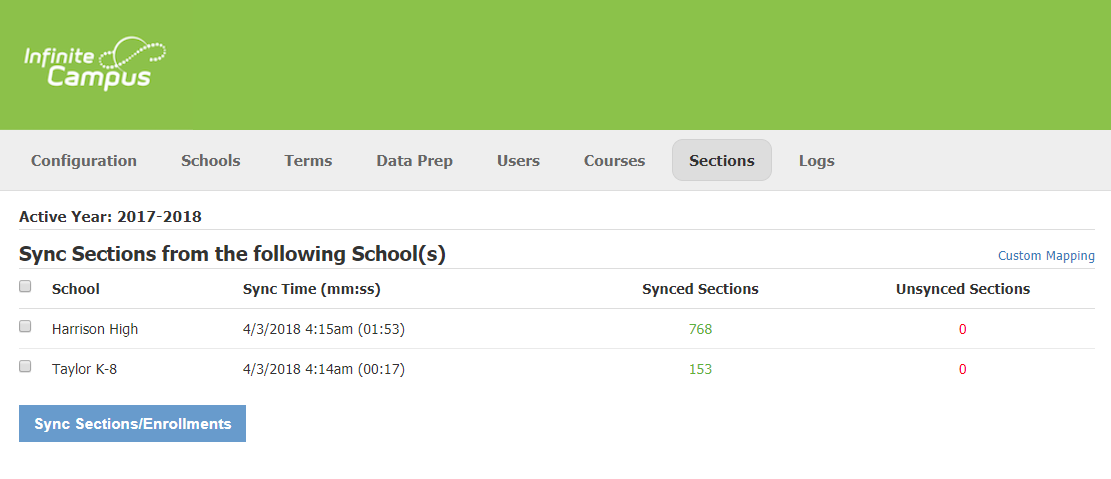Click the Infinite Campus logo
Screen dimensions: 1111x479
[94, 64]
